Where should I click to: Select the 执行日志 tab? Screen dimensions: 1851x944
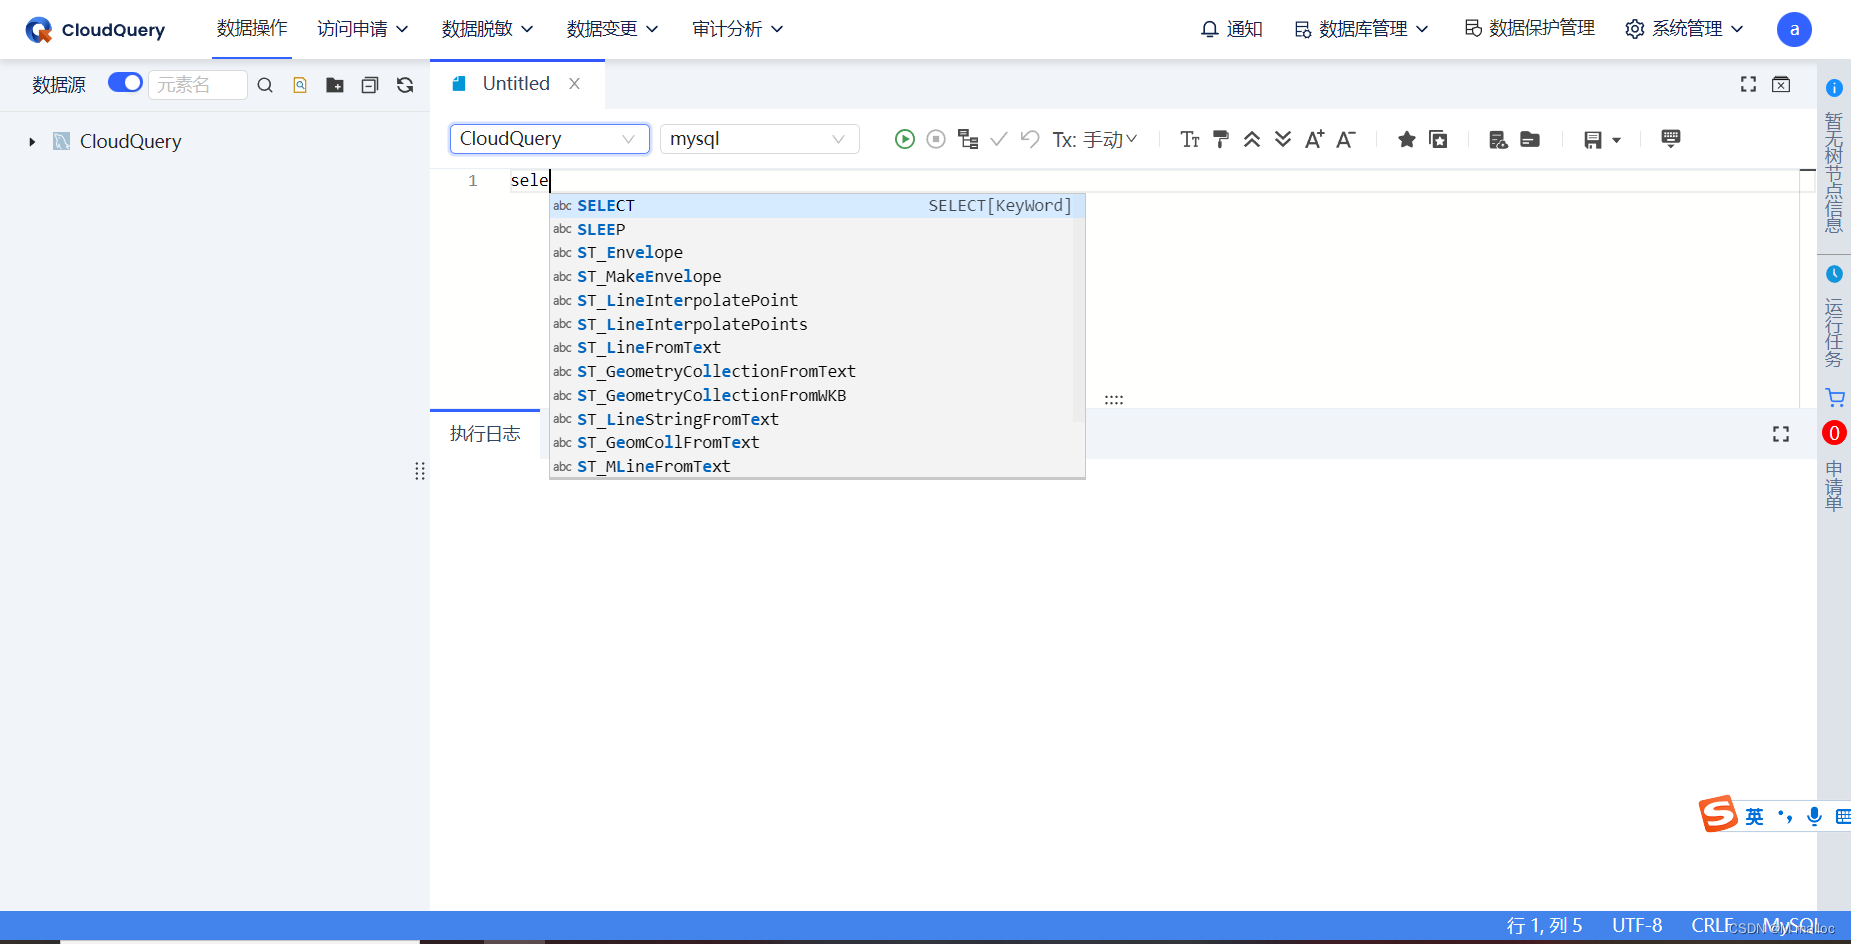[485, 434]
